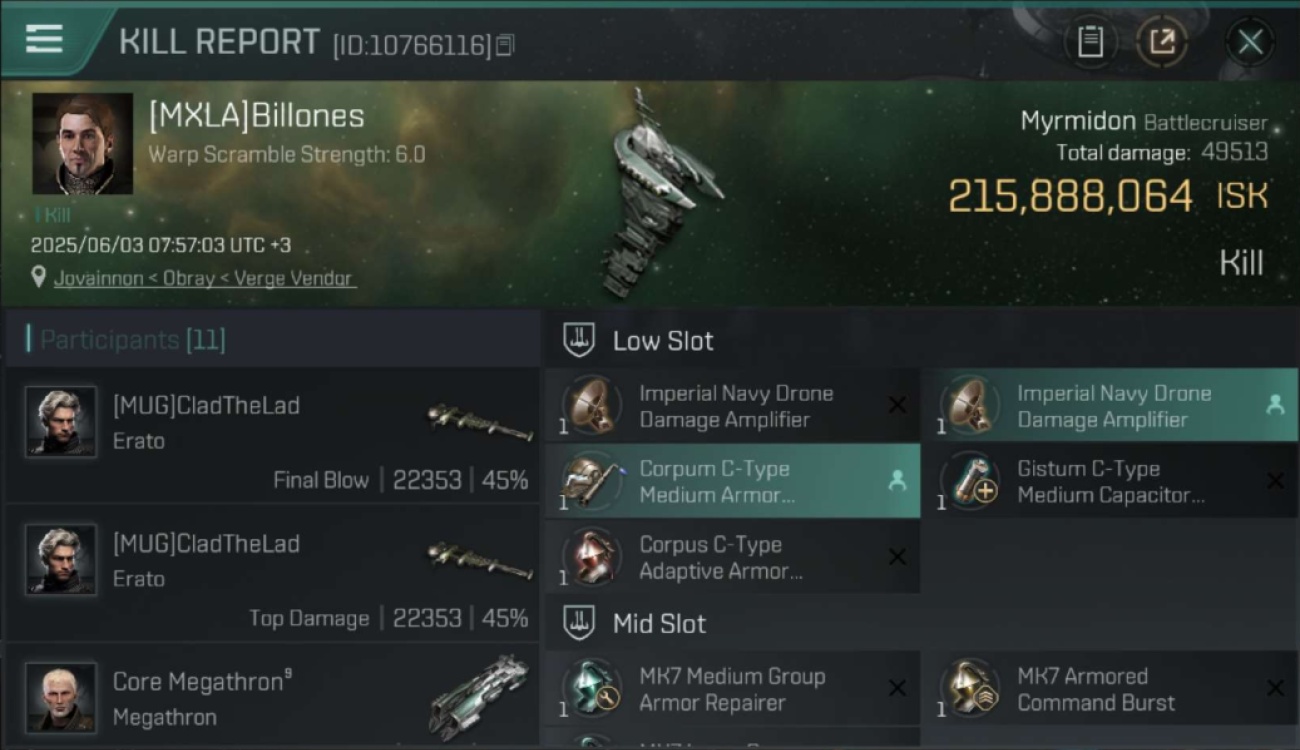Select first Imperial Navy Drone Damage Amplifier icon
The image size is (1300, 750).
click(x=591, y=406)
